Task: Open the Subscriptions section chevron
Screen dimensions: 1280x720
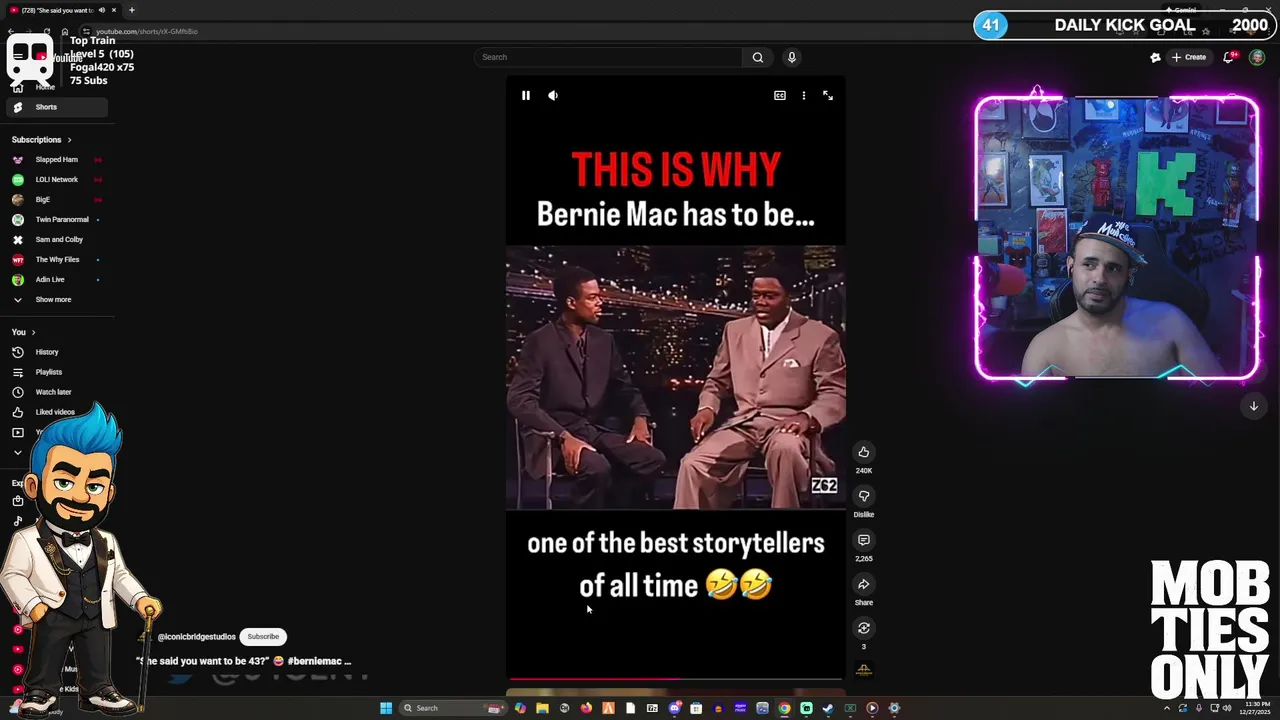Action: point(69,140)
